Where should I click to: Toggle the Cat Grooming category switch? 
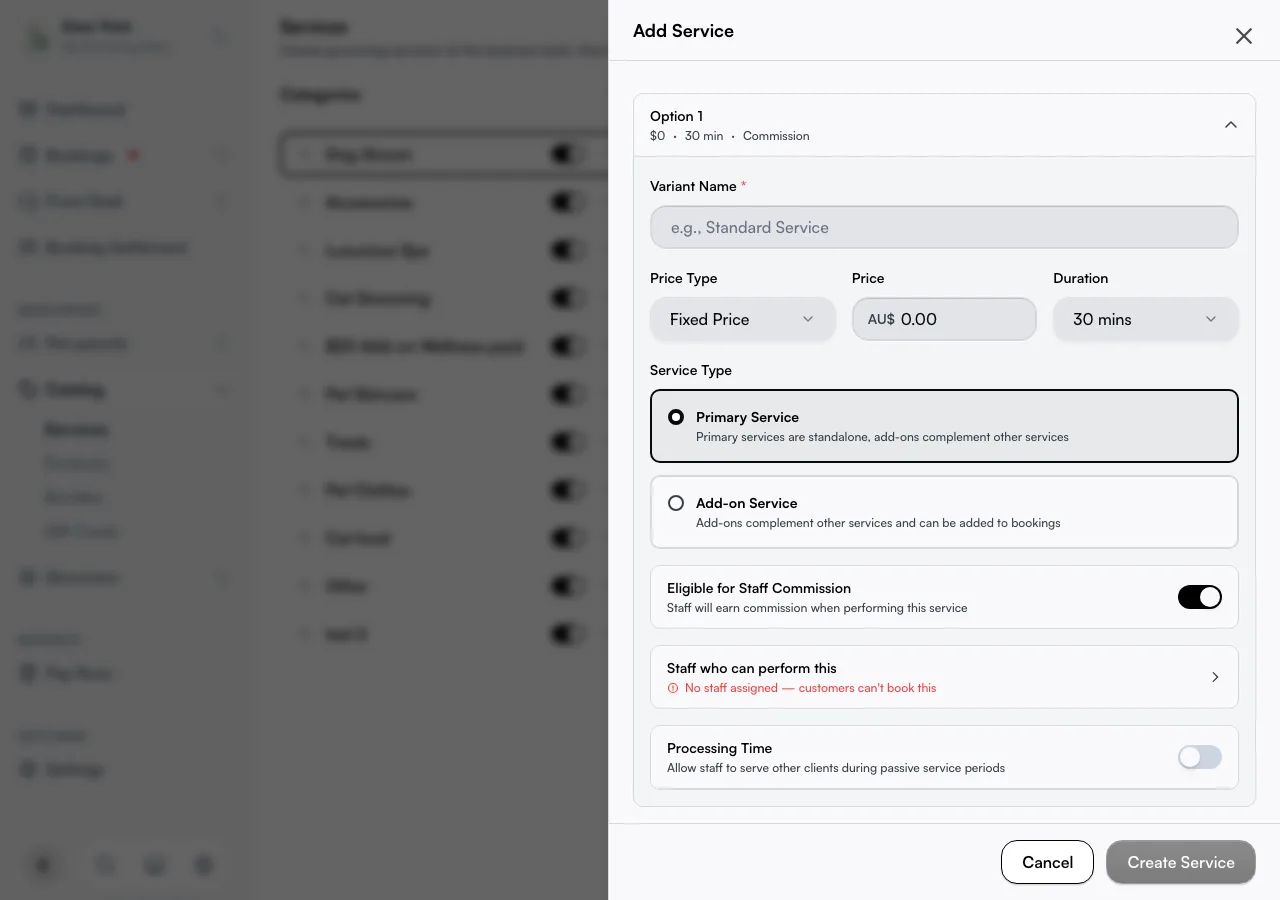pos(568,298)
